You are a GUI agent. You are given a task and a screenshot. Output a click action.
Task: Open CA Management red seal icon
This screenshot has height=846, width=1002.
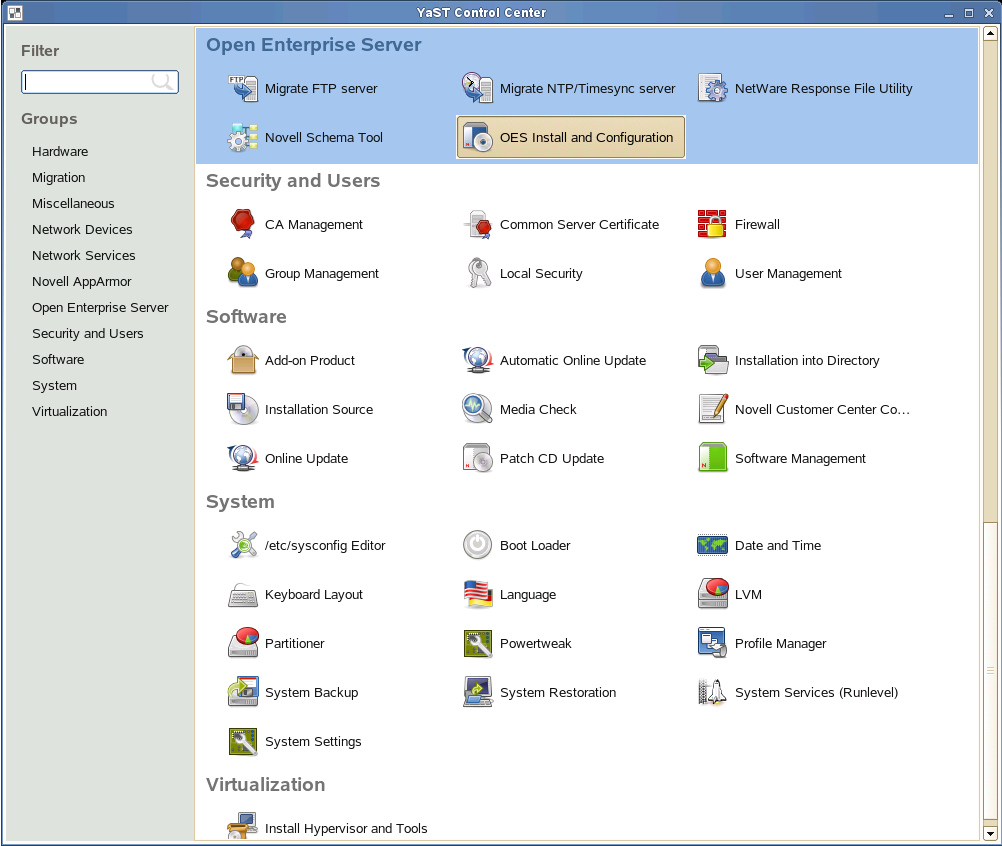tap(243, 224)
